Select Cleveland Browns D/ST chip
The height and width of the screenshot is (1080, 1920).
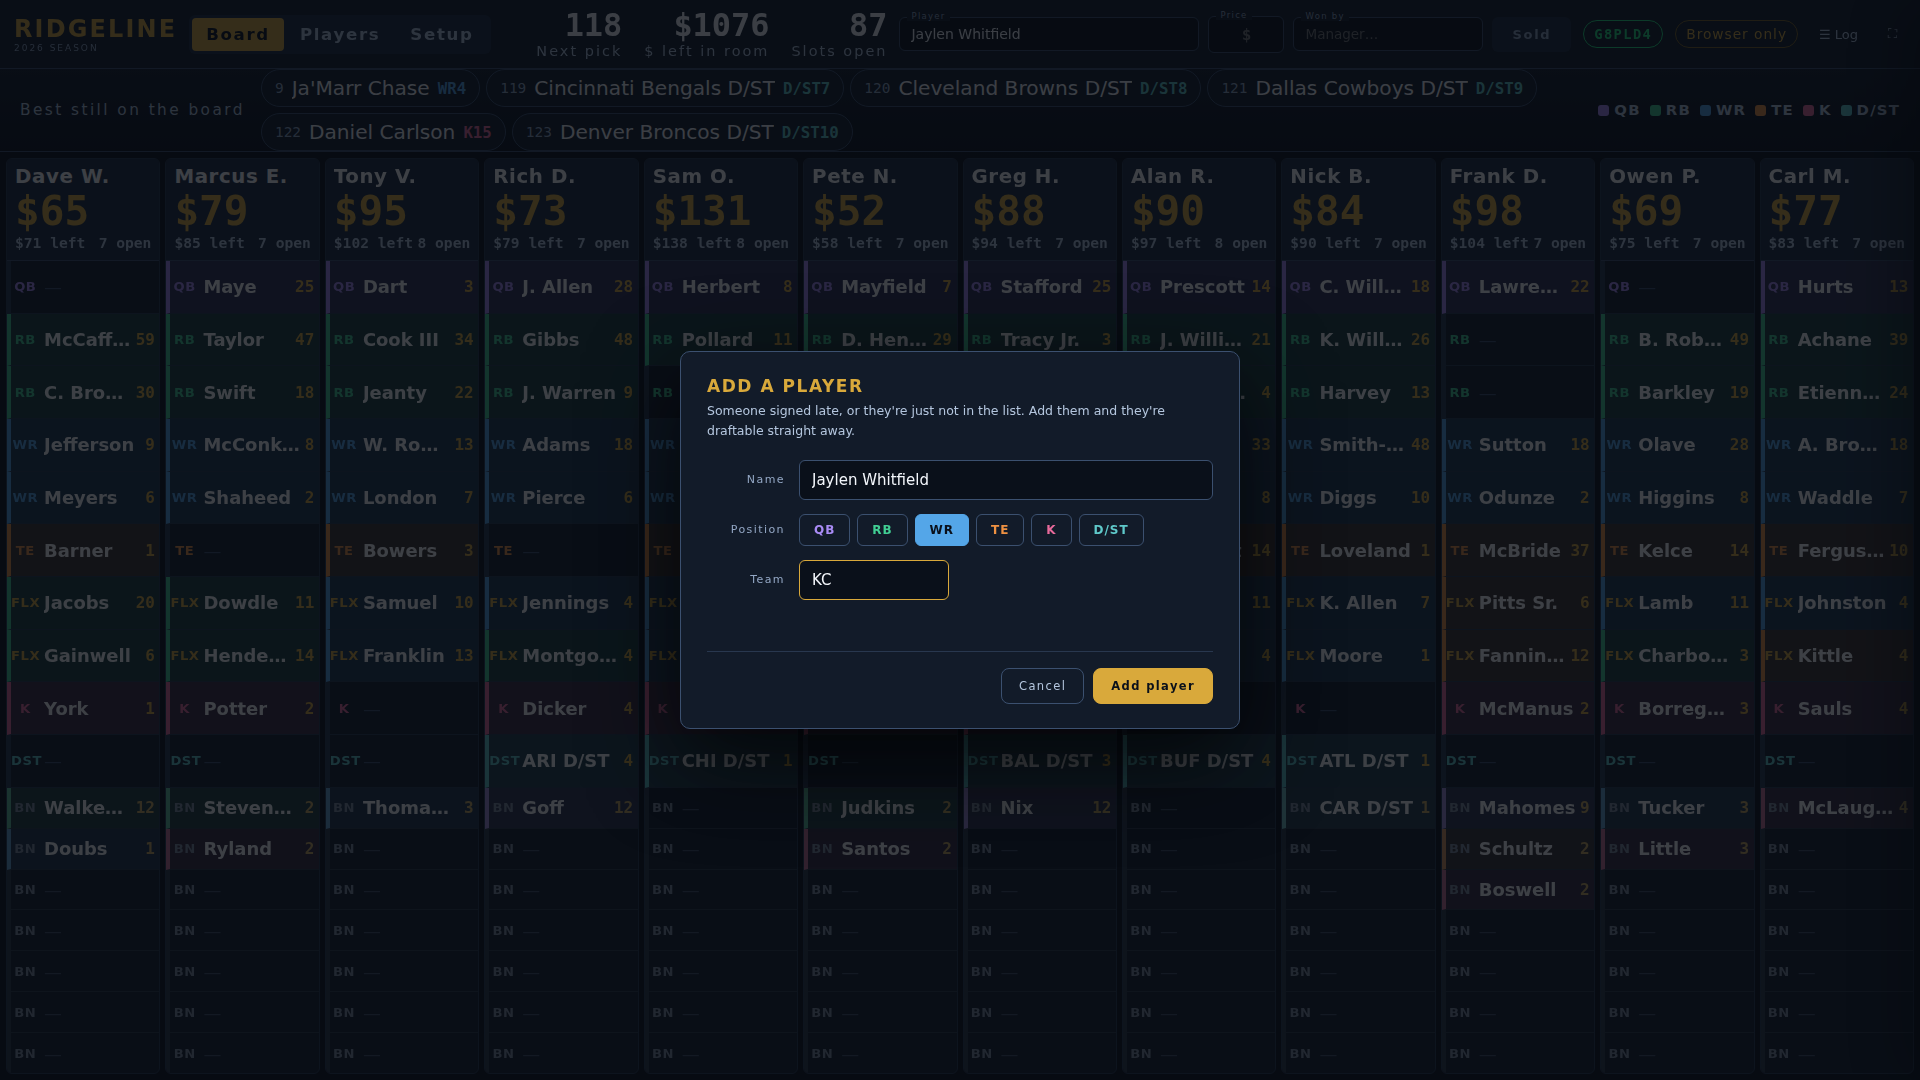[x=1025, y=88]
